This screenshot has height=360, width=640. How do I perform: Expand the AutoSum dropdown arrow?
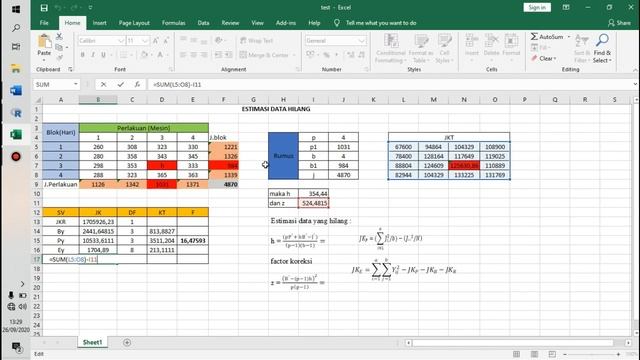569,37
